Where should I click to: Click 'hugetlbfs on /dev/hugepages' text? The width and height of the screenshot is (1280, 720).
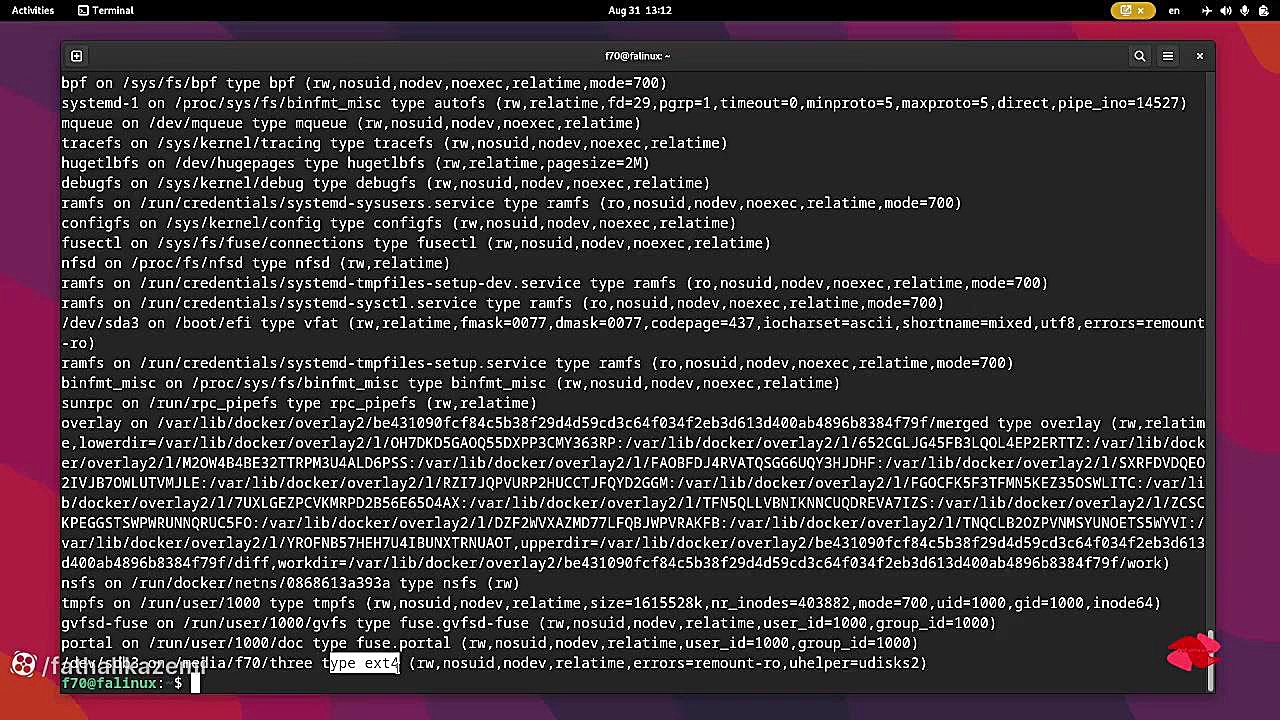pos(178,163)
